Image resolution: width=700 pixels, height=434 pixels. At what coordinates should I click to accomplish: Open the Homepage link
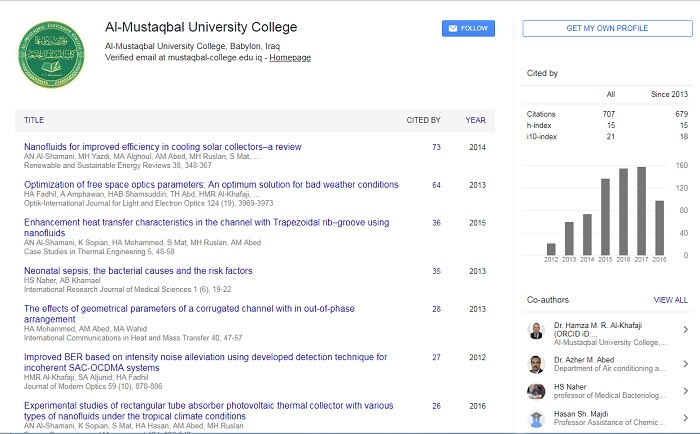click(290, 58)
